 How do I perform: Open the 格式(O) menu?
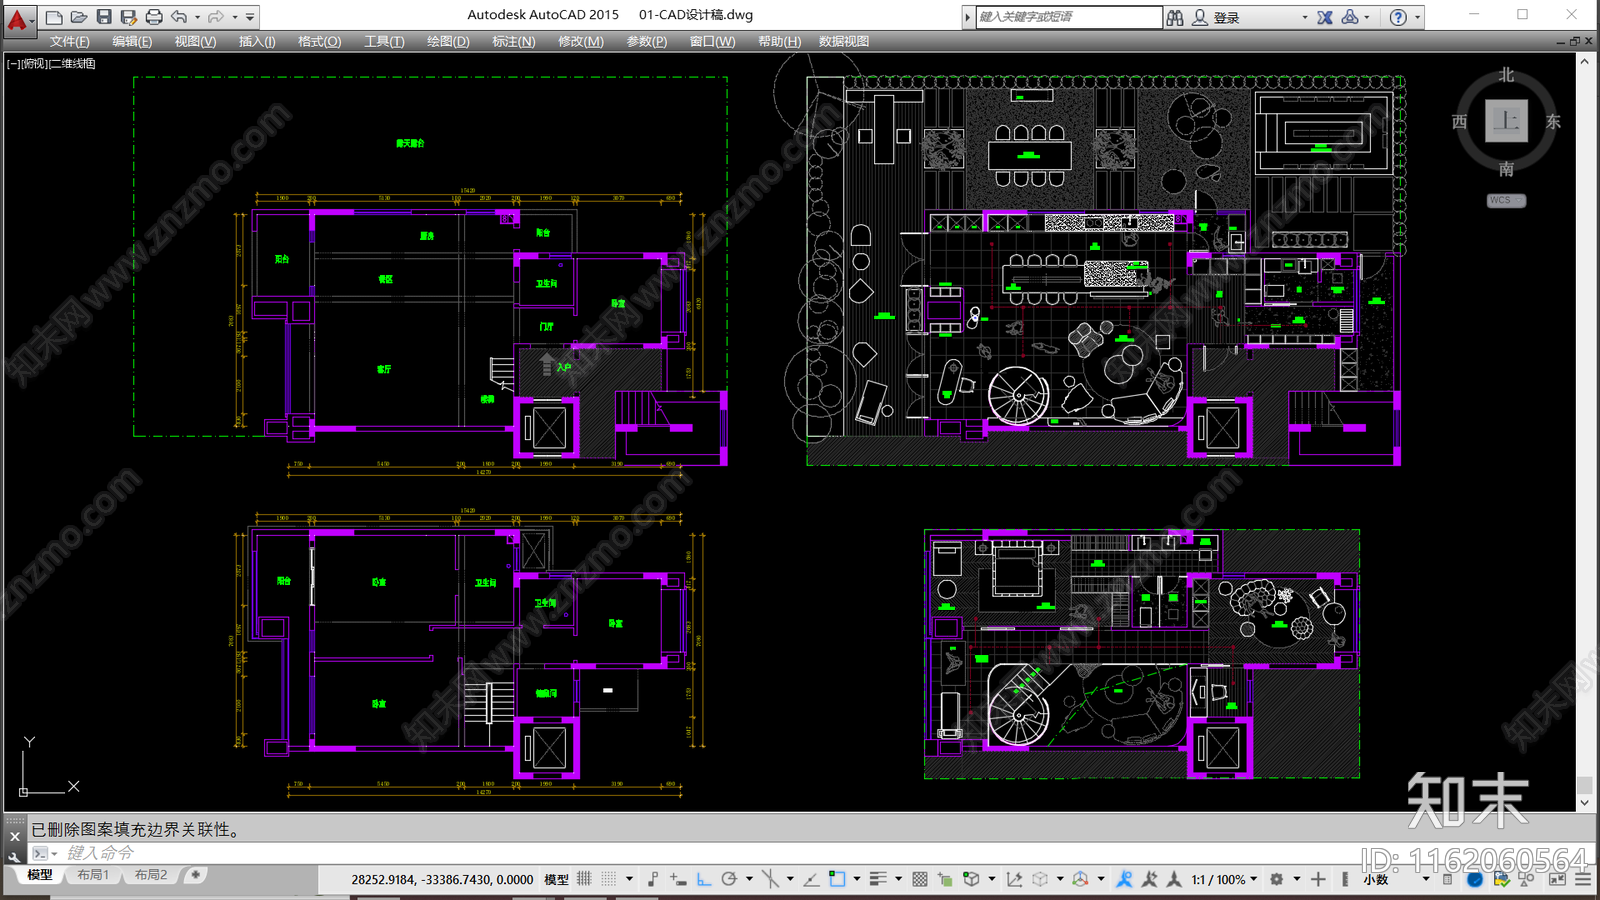tap(319, 41)
